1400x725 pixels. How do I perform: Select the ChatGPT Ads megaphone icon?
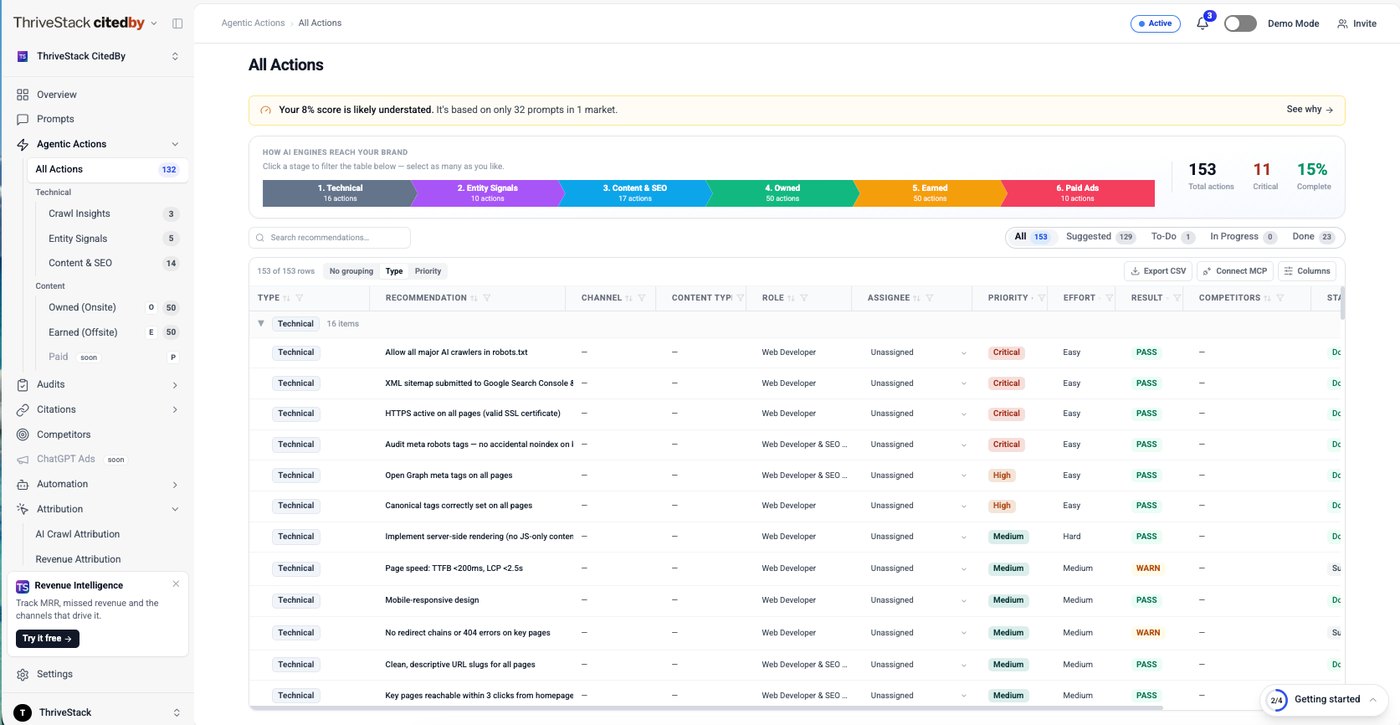[x=23, y=459]
